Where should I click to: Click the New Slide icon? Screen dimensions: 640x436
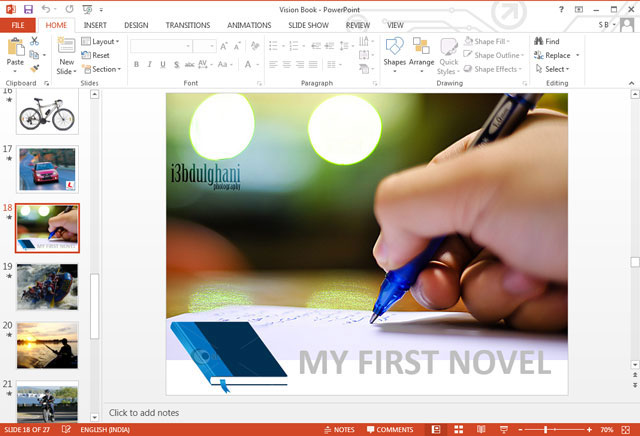click(66, 46)
